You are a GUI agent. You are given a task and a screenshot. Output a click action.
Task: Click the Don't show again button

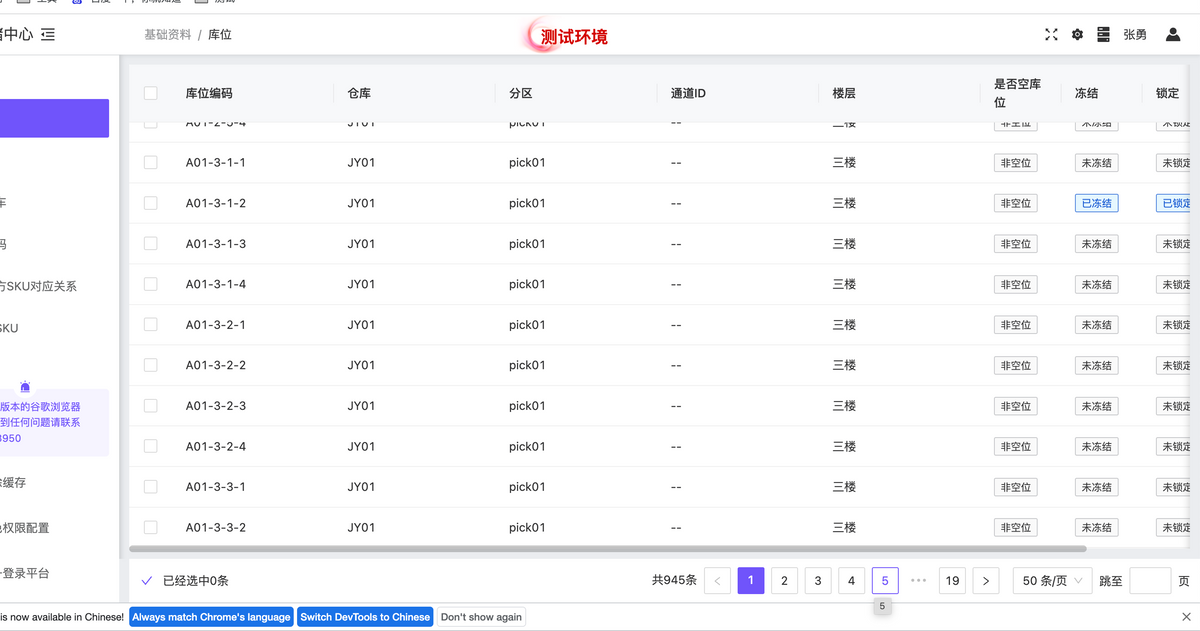481,617
